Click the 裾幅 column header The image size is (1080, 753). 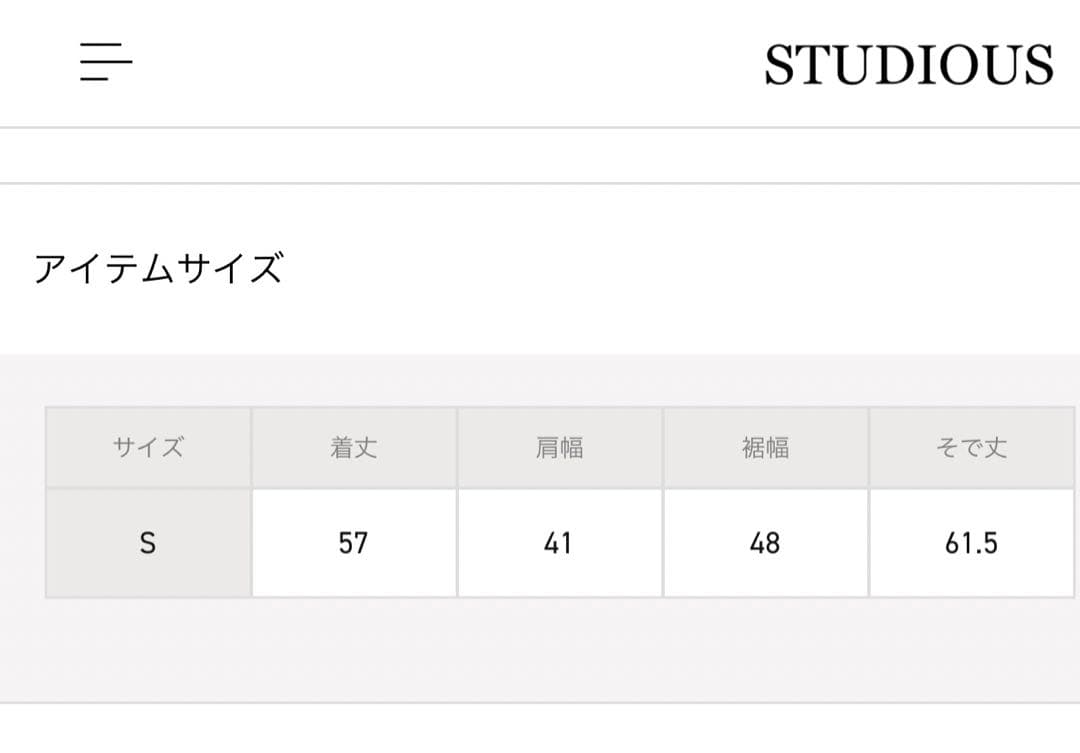pos(765,448)
